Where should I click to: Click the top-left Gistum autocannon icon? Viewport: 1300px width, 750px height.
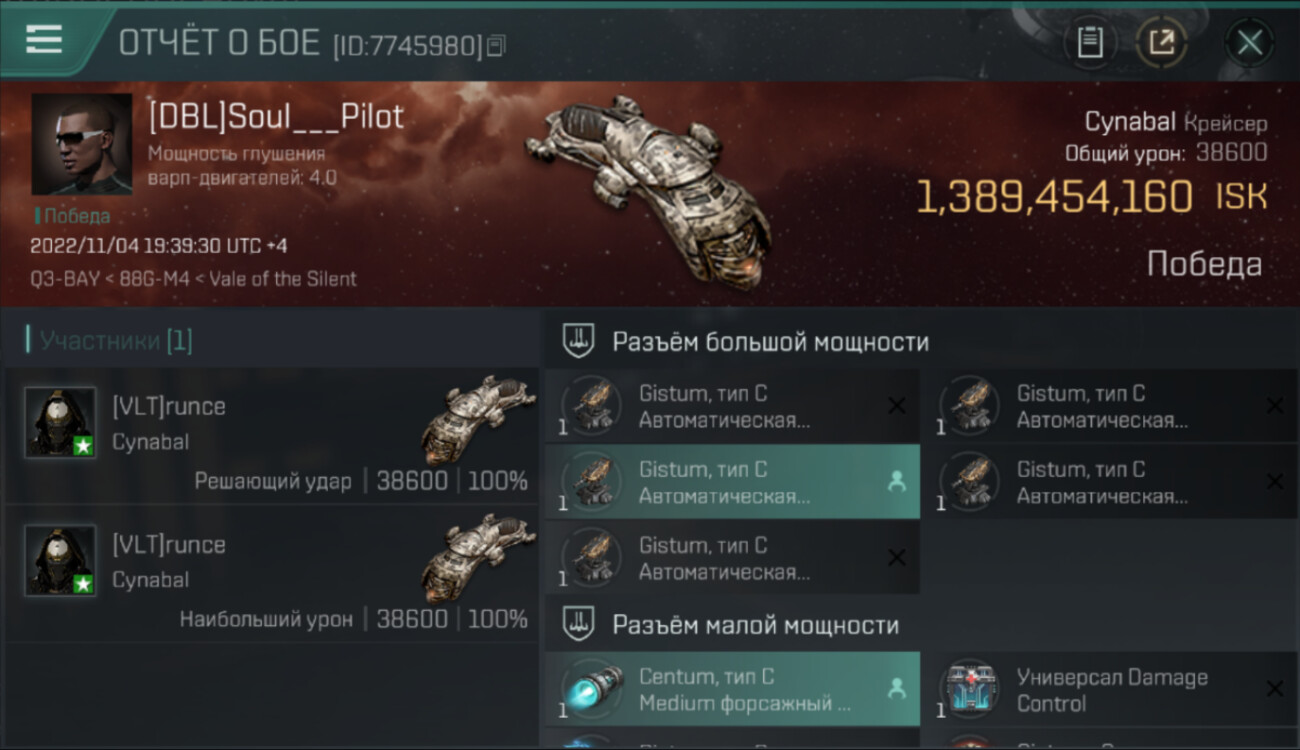[x=591, y=405]
